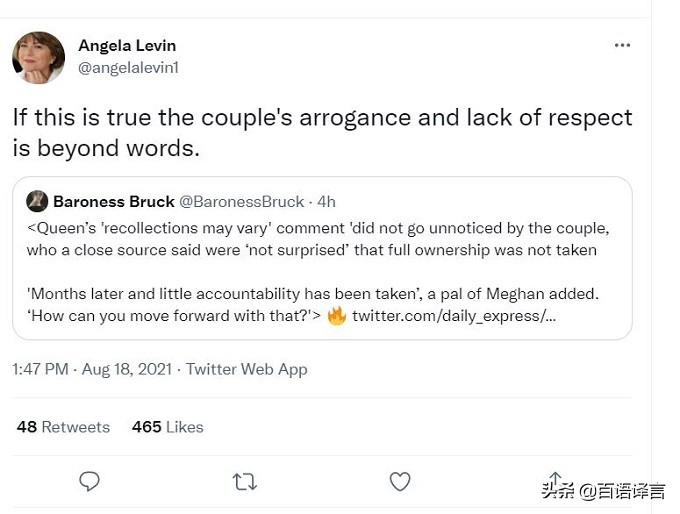Click the main tweet text

pyautogui.click(x=322, y=132)
